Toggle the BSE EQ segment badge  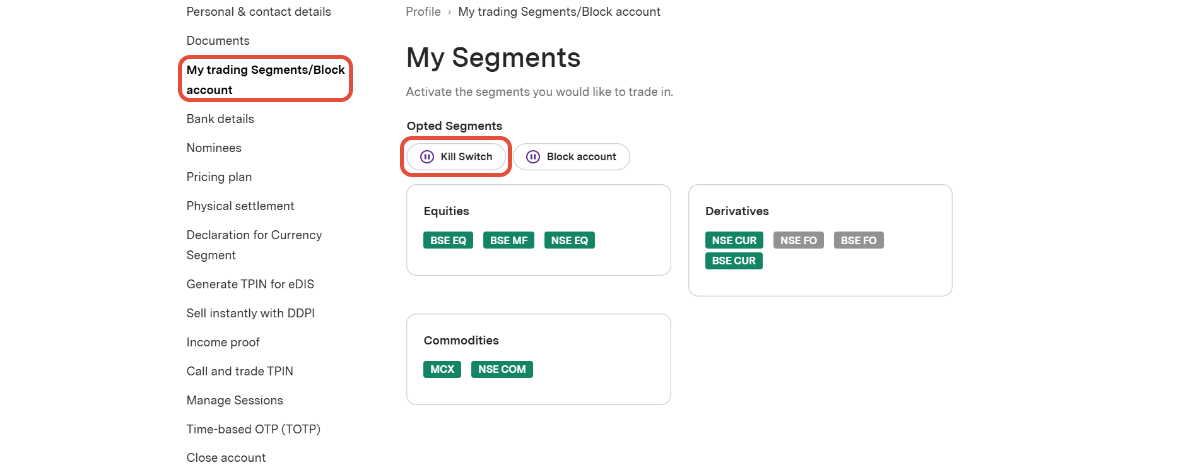click(x=448, y=240)
